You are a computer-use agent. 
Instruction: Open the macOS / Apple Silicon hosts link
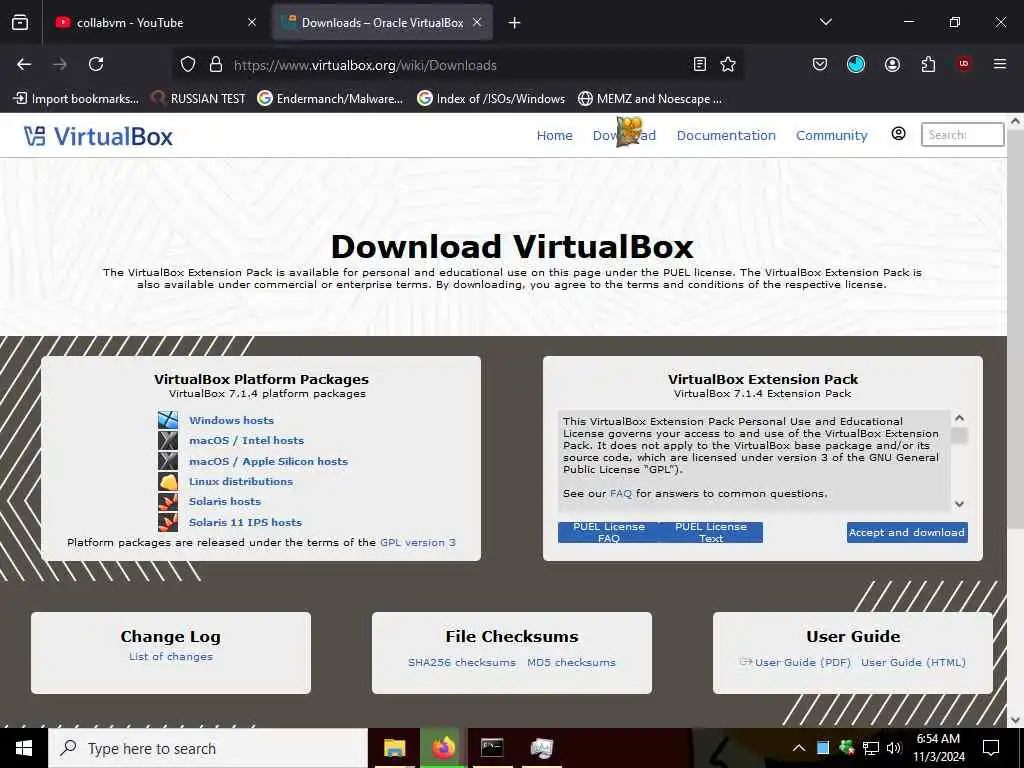(268, 461)
